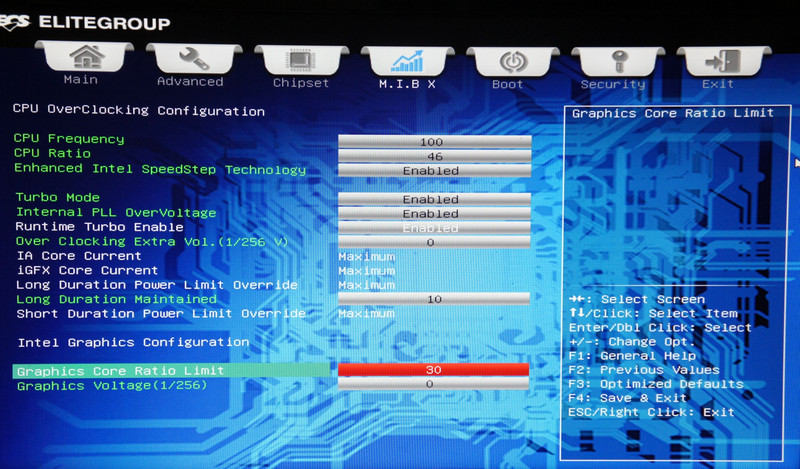The width and height of the screenshot is (800, 469).
Task: Select the Runtime Turbo Enable label
Action: (x=99, y=227)
